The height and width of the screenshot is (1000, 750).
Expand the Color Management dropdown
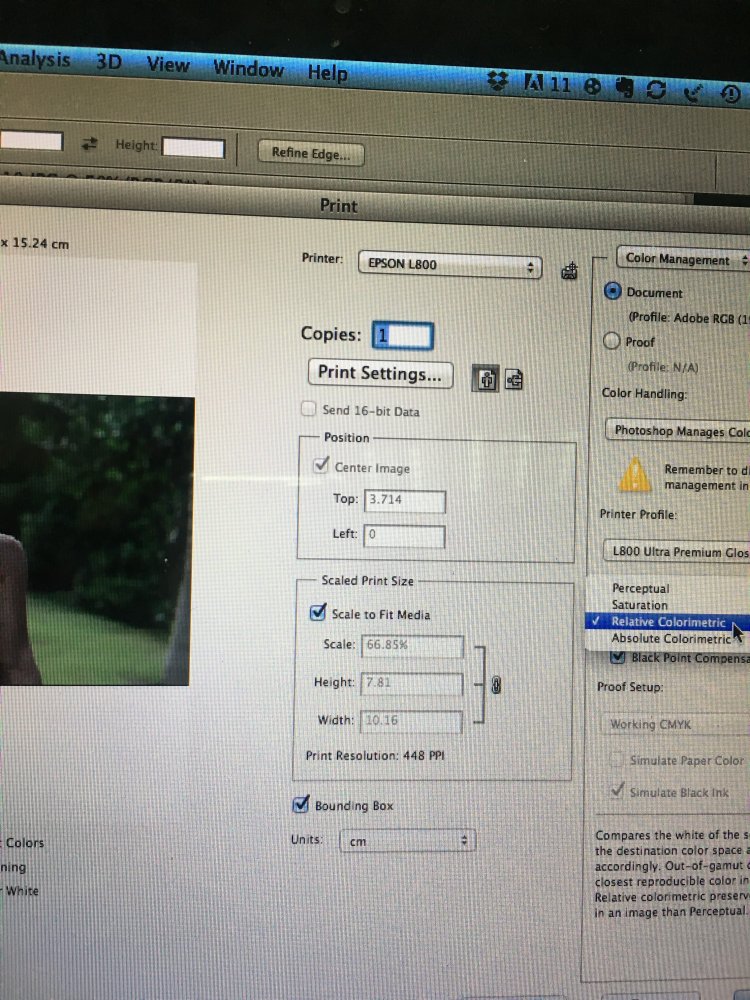pos(683,259)
